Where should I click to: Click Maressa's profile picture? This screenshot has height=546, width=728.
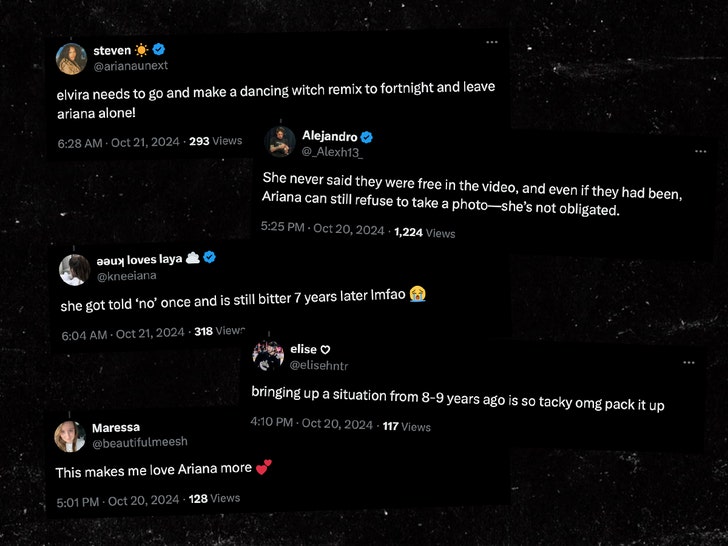[70, 435]
